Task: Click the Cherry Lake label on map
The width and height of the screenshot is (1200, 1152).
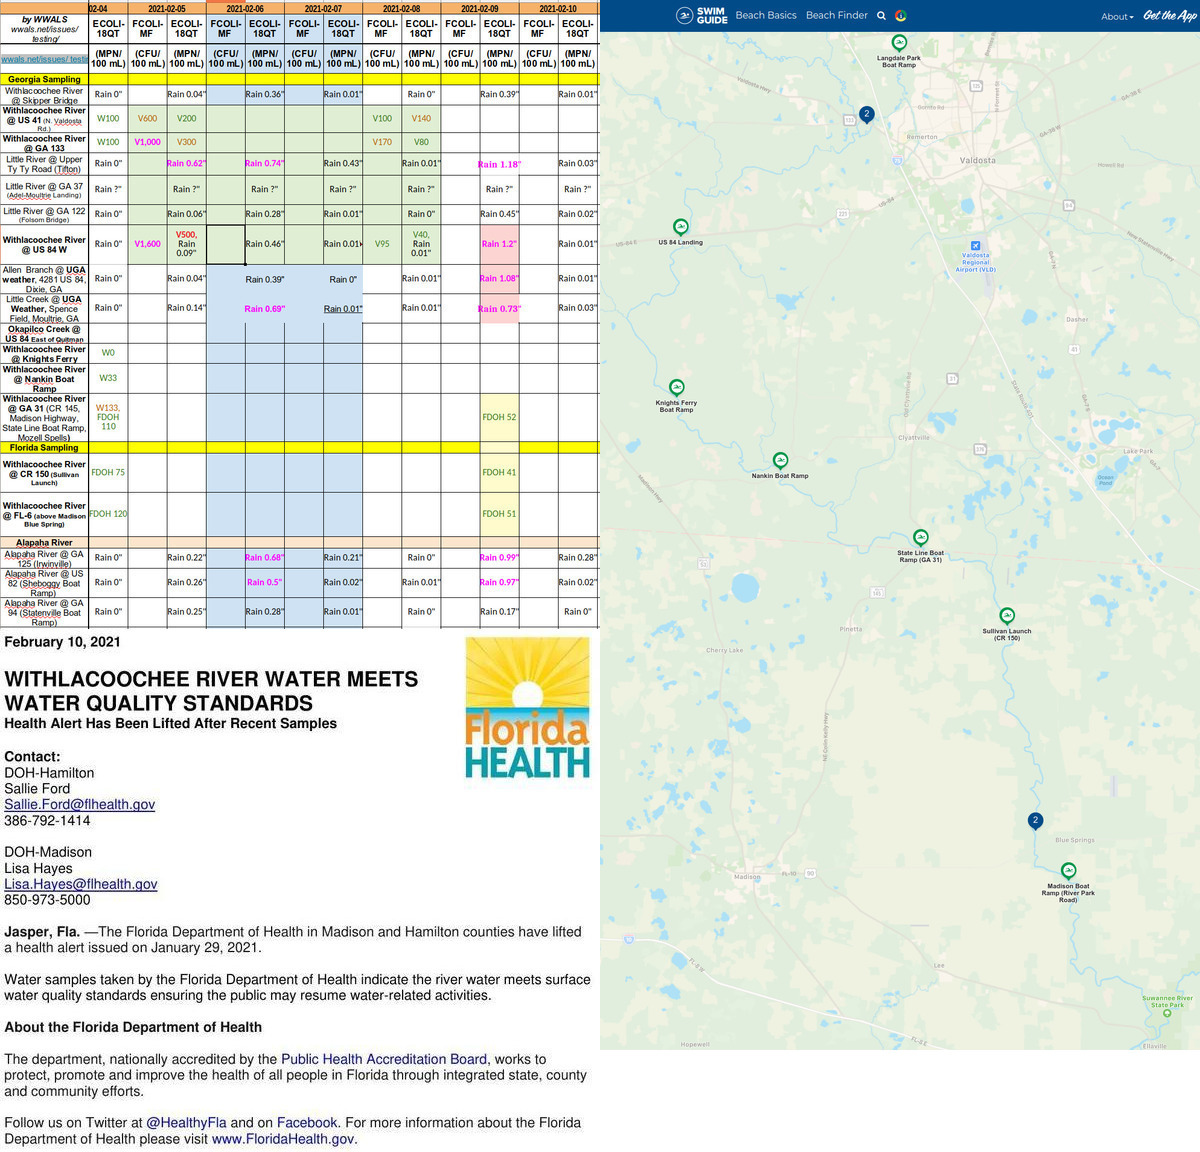Action: [724, 650]
